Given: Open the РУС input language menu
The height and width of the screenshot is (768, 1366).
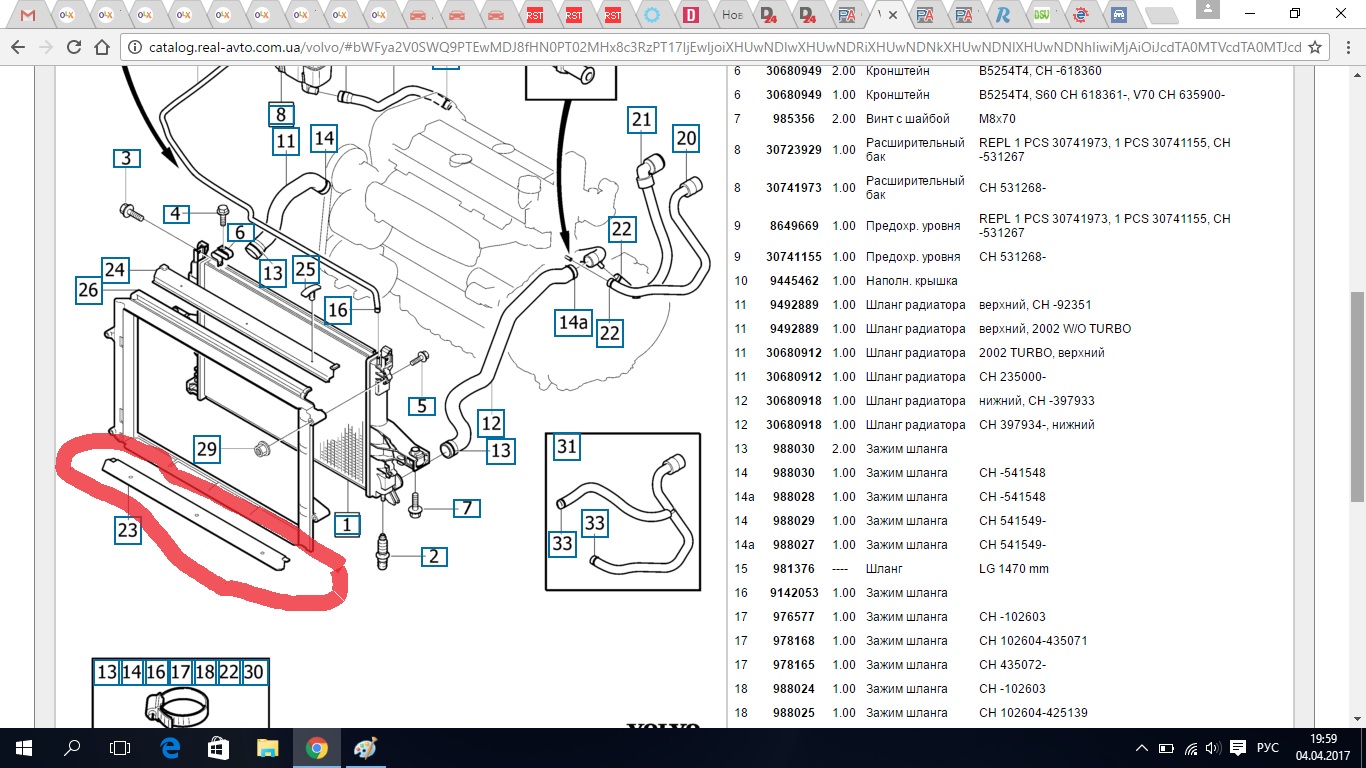Looking at the screenshot, I should pyautogui.click(x=1267, y=748).
